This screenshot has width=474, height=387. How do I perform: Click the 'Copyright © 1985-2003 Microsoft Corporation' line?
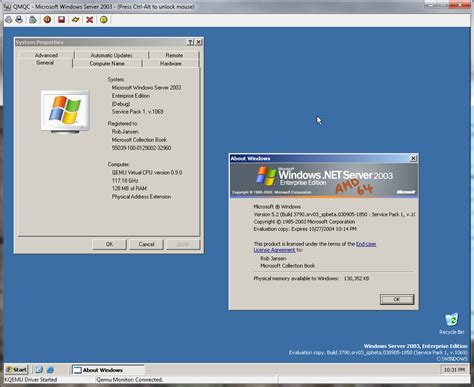pyautogui.click(x=304, y=222)
